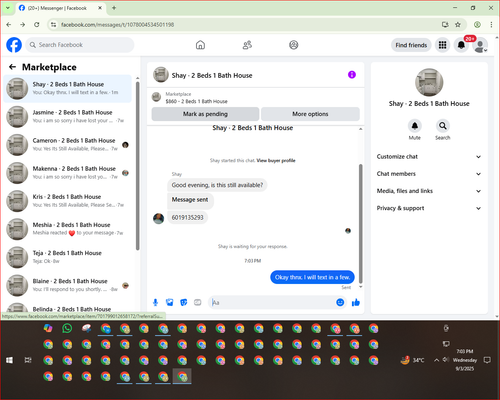Expand Media, files and links section

coord(429,191)
